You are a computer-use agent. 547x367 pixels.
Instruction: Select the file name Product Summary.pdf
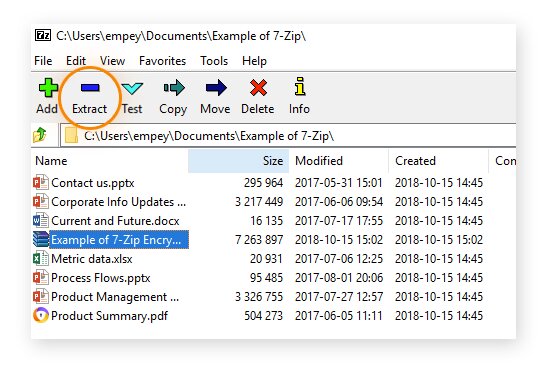click(109, 316)
